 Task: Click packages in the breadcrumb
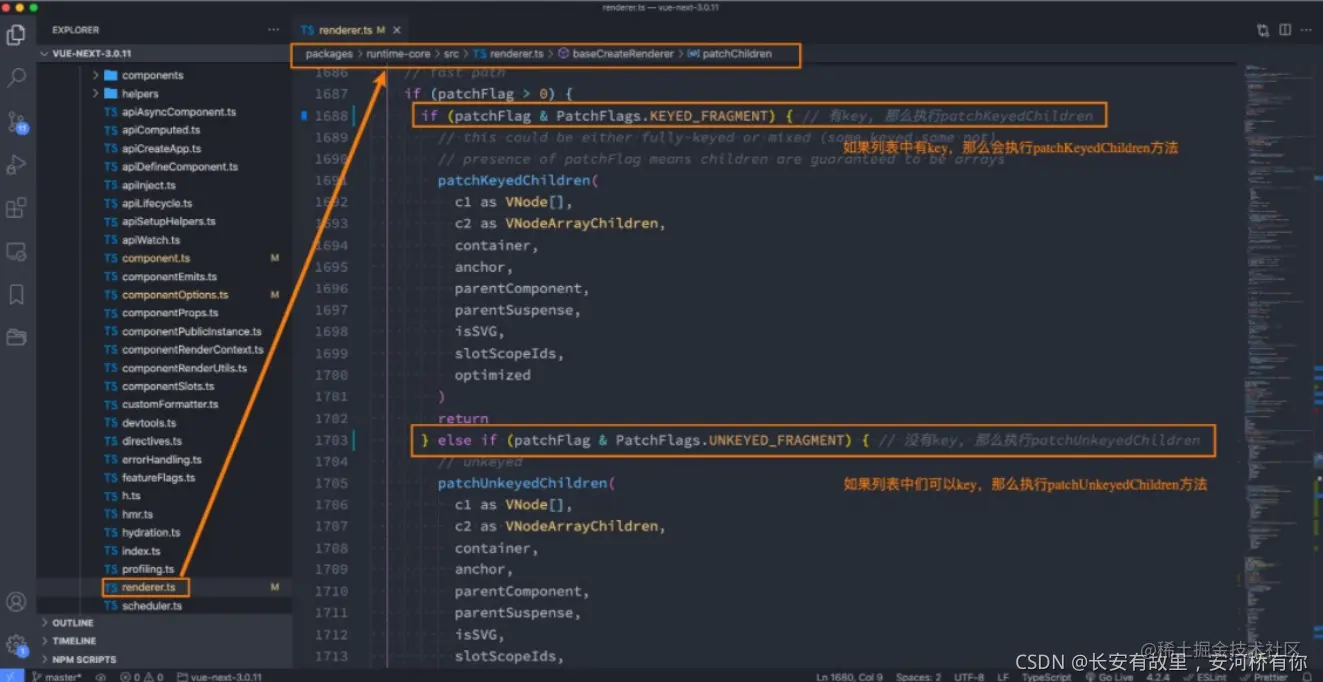click(329, 54)
